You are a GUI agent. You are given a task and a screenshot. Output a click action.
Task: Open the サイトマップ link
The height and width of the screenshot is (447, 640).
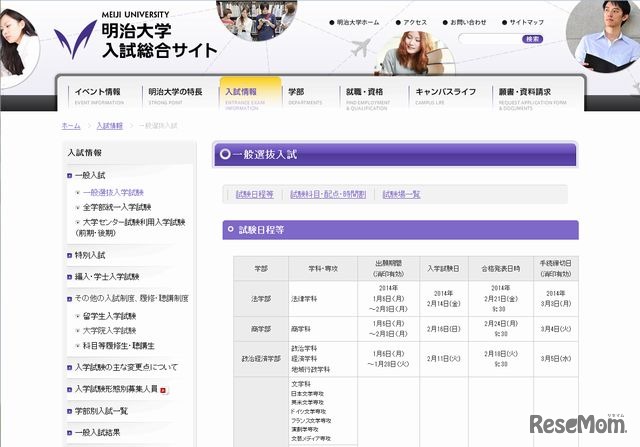pyautogui.click(x=530, y=21)
